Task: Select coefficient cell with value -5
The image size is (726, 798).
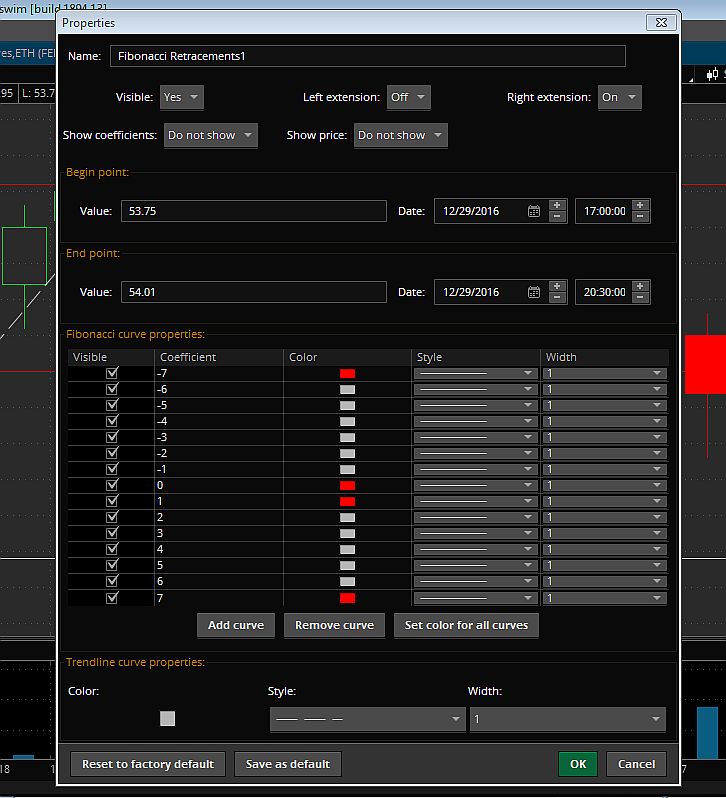Action: pos(219,405)
